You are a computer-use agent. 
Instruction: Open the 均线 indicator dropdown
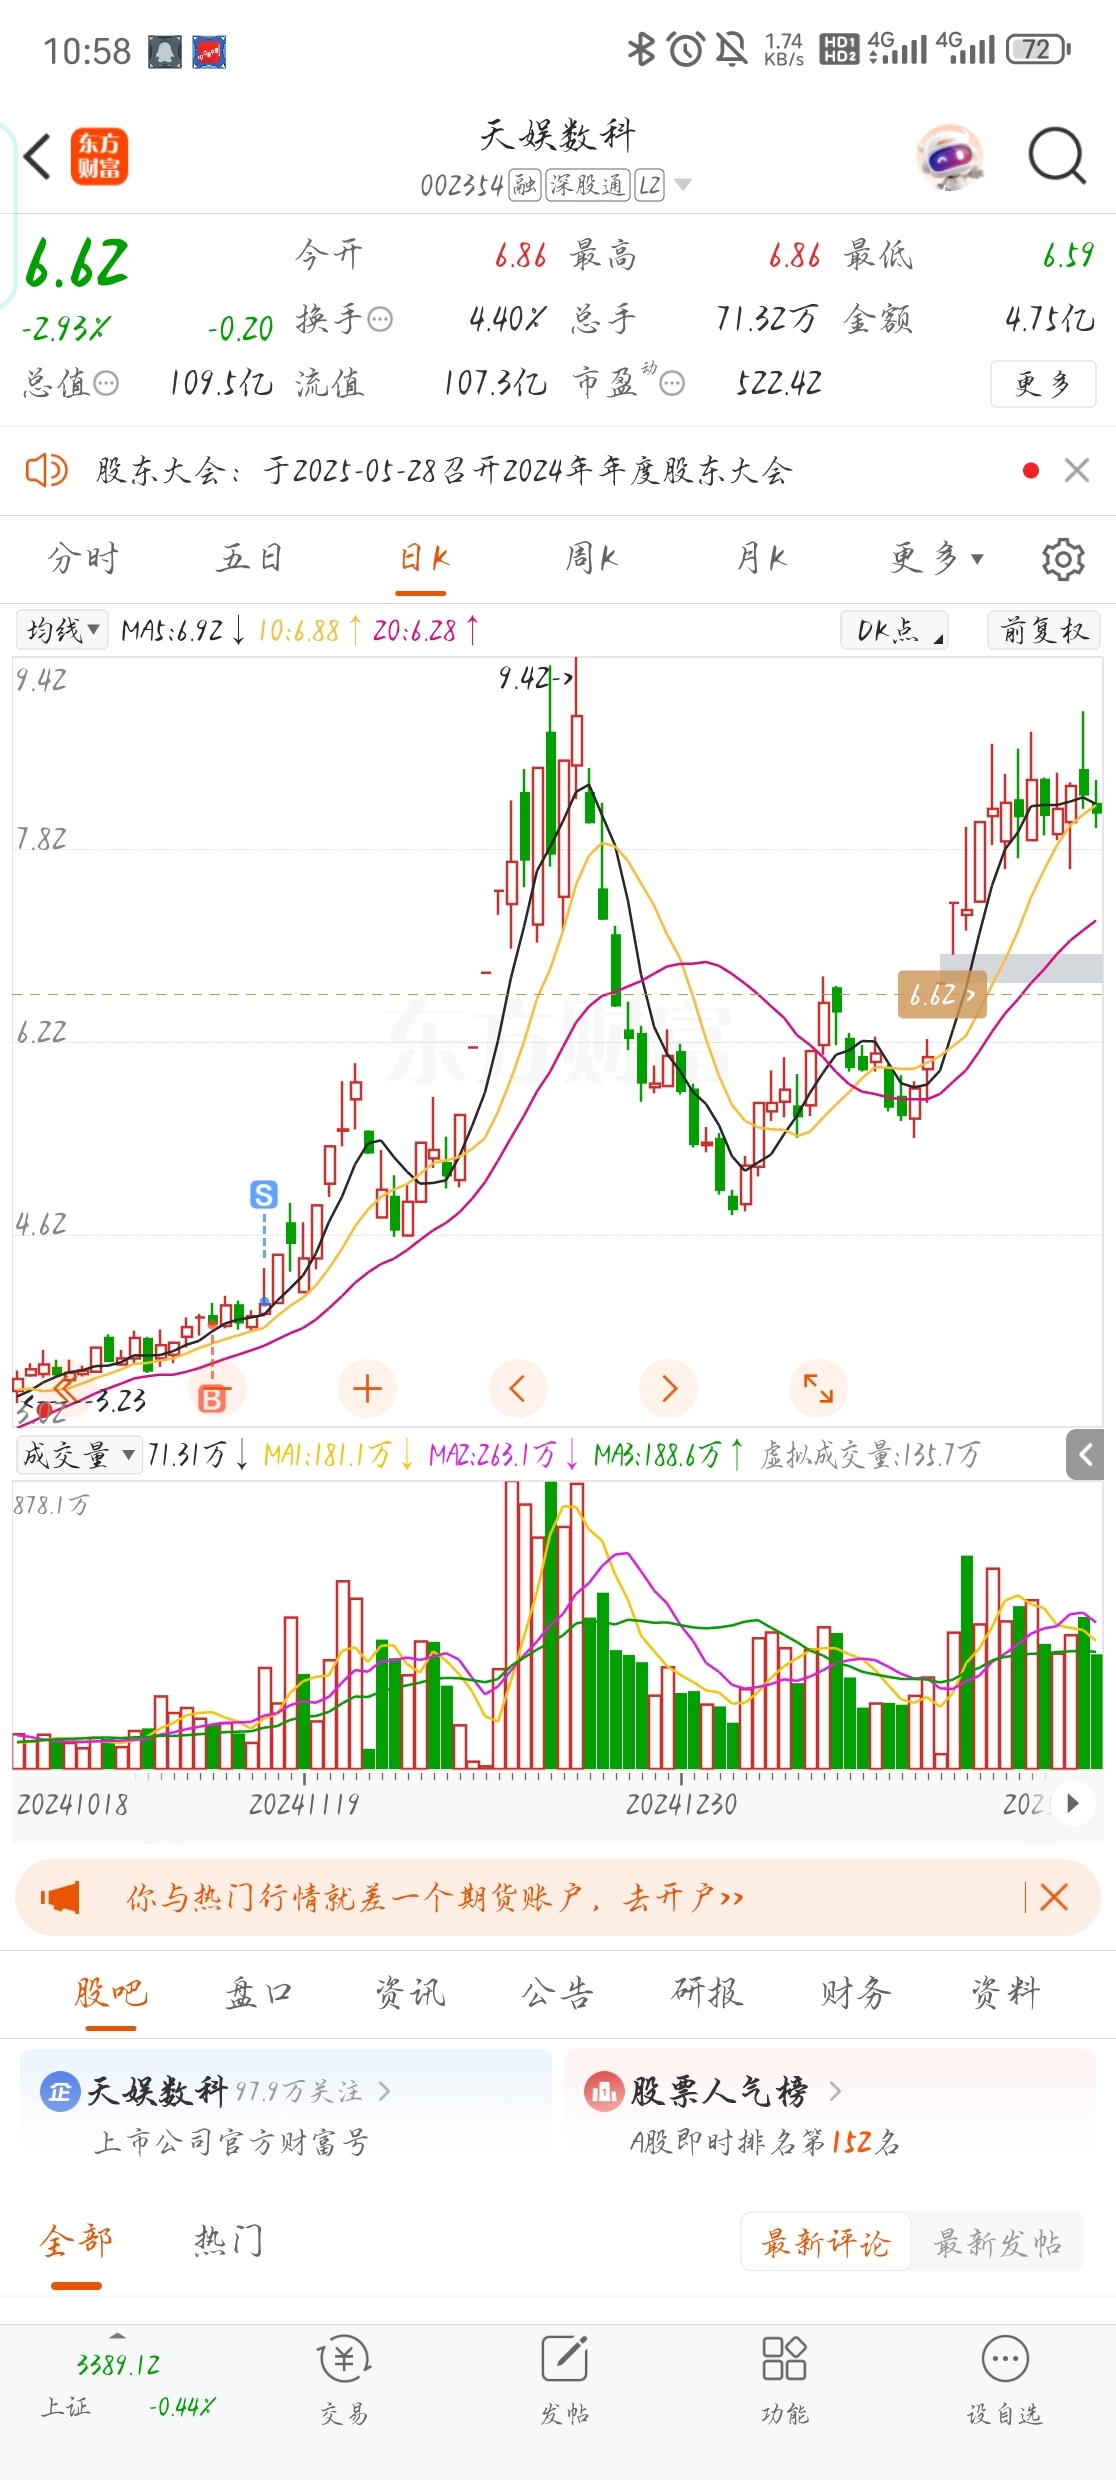point(62,630)
